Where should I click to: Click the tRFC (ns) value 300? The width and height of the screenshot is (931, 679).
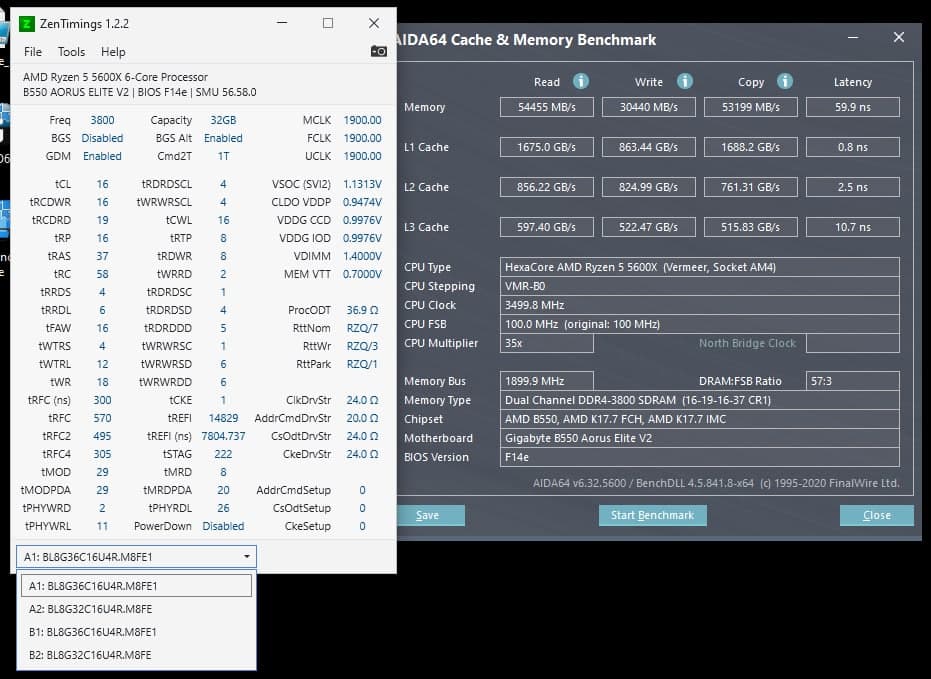pos(102,400)
